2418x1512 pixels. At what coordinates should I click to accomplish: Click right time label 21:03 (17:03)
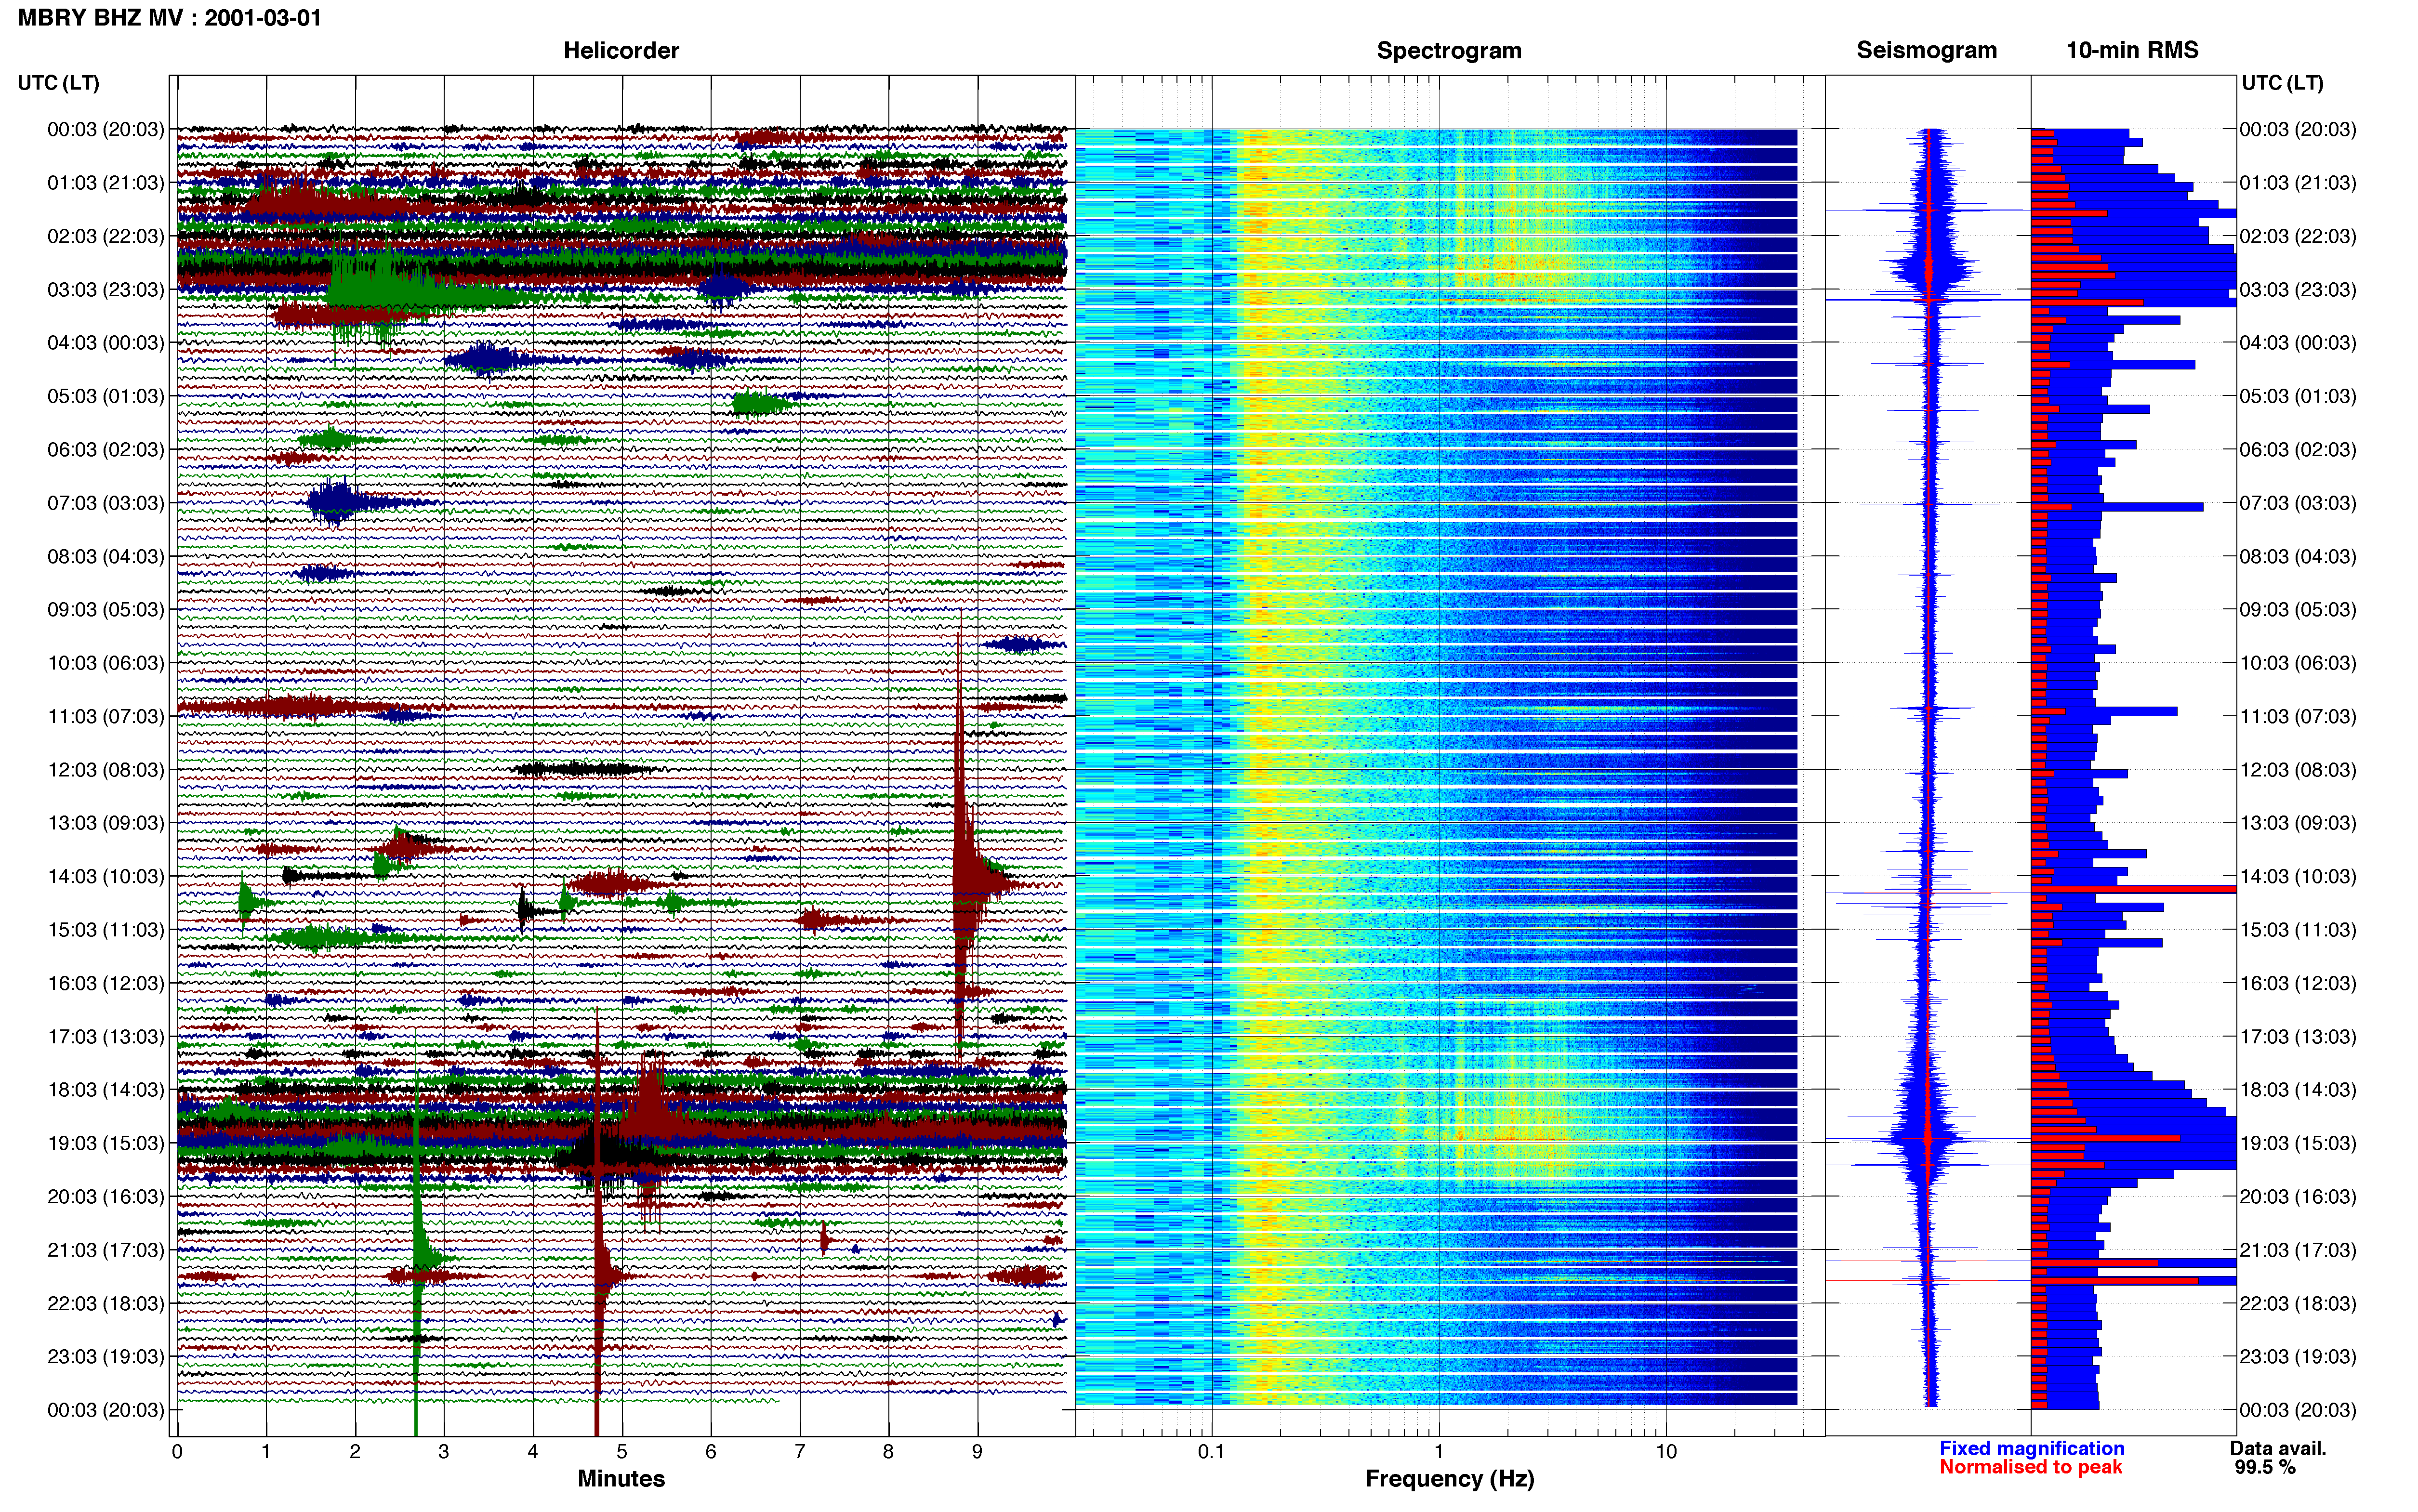[x=2297, y=1250]
